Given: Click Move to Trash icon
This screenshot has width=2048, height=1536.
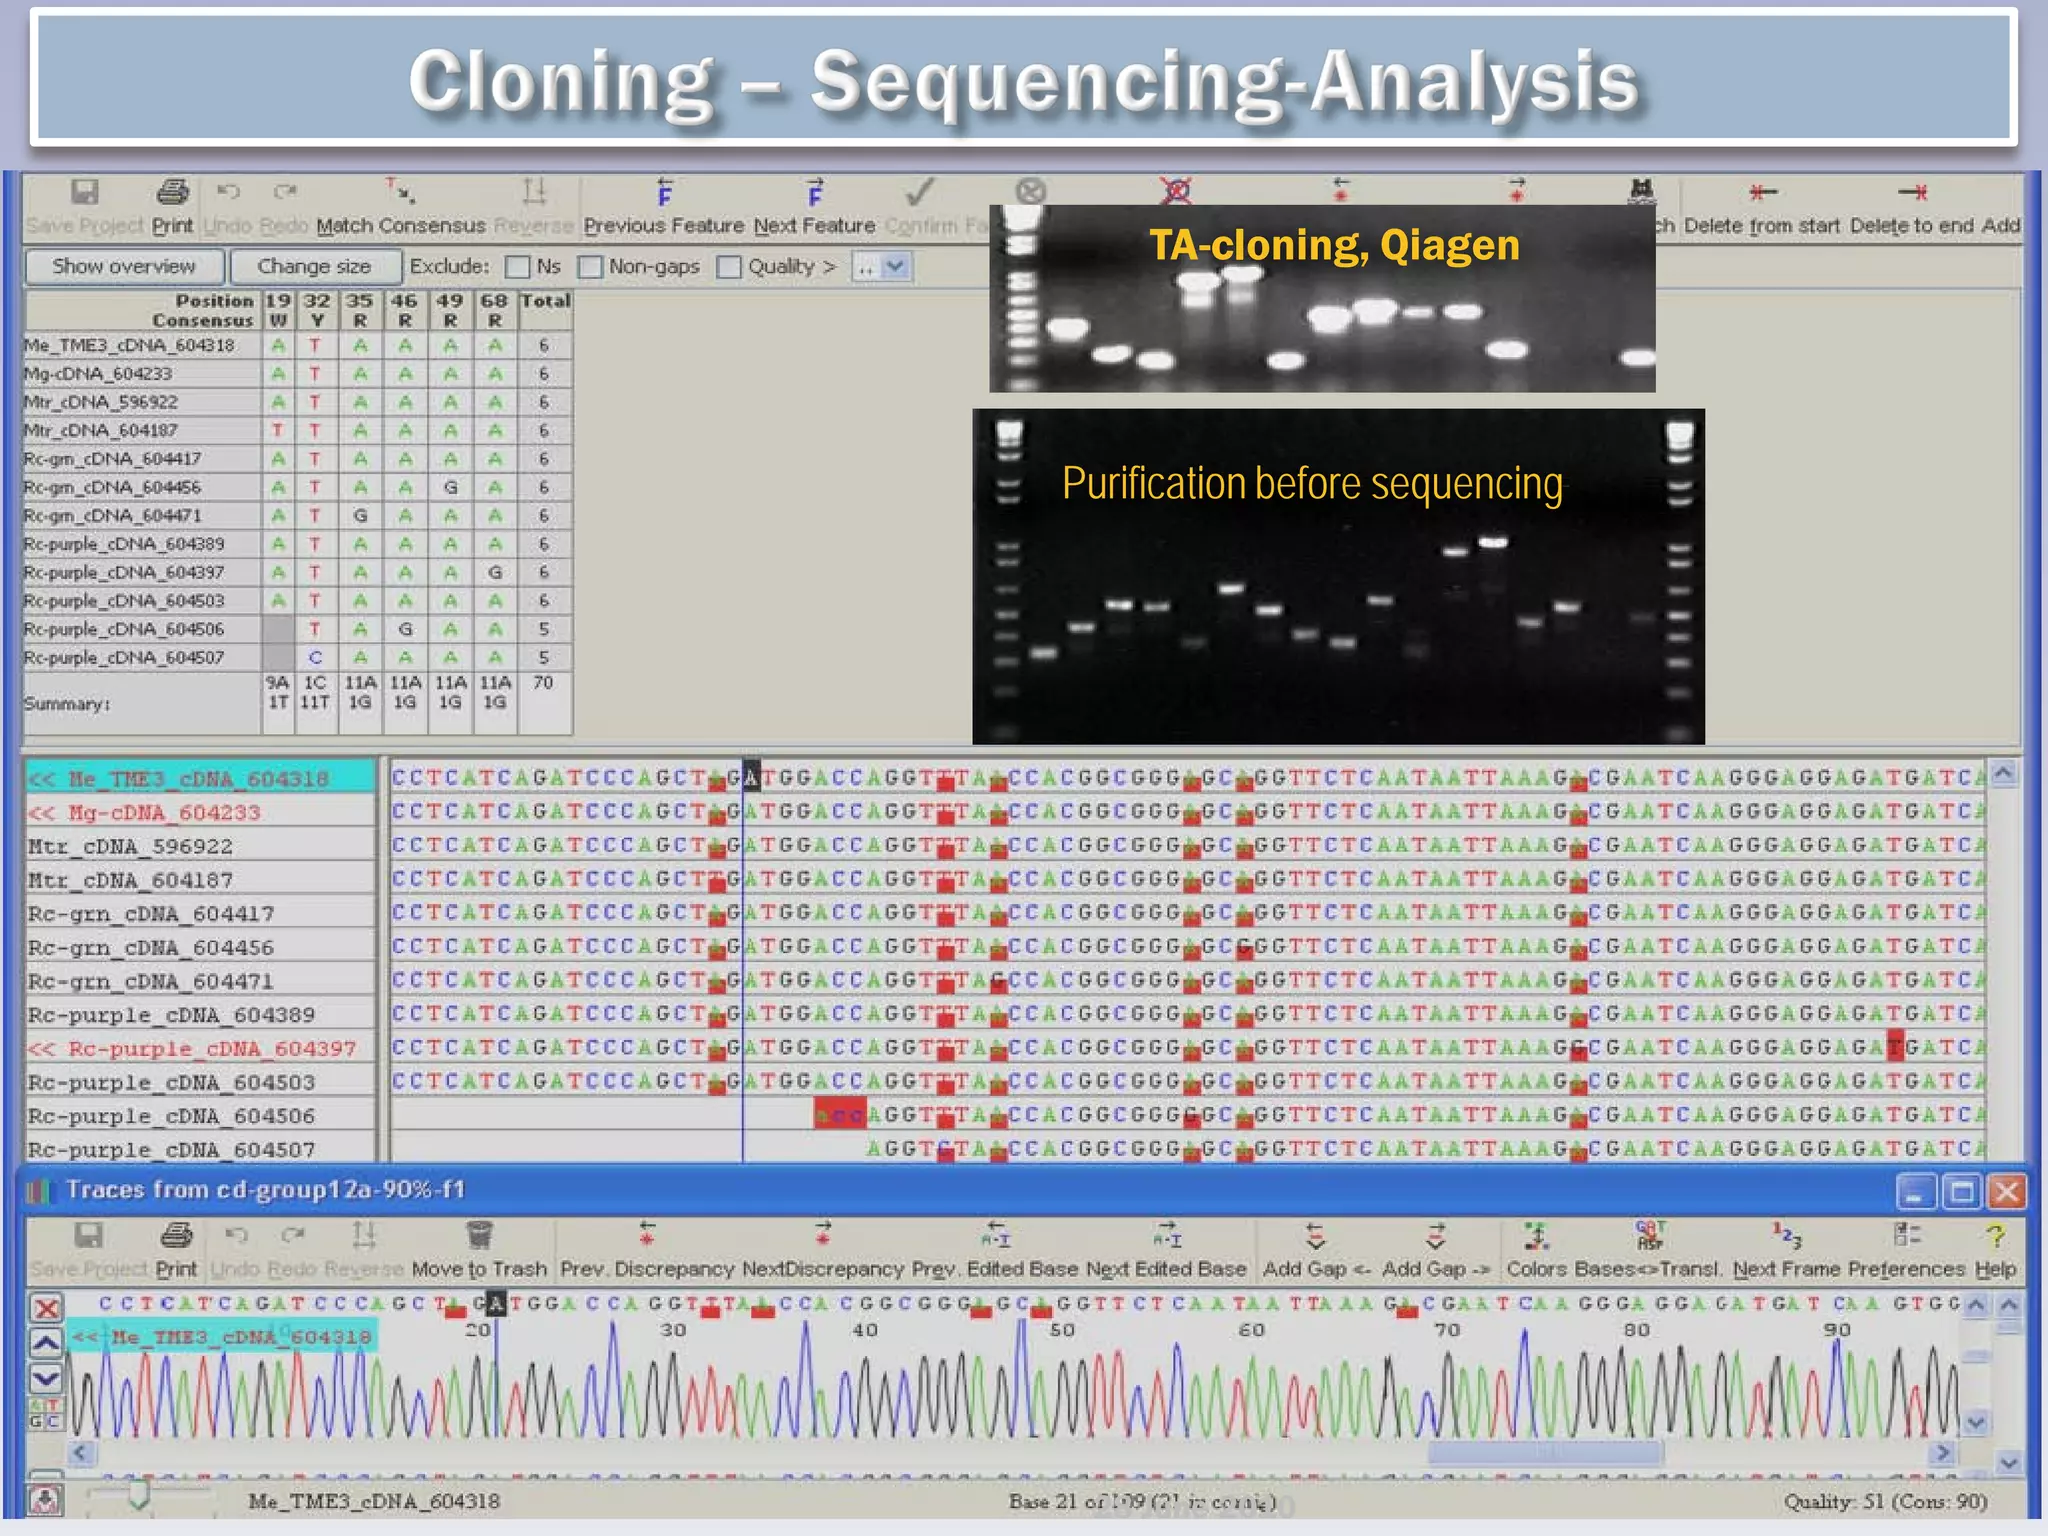Looking at the screenshot, I should [479, 1235].
